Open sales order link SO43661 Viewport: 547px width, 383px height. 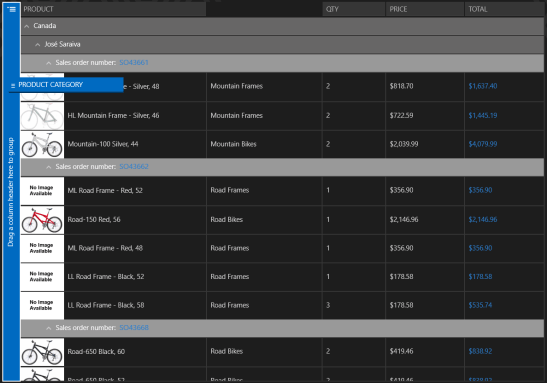[134, 63]
